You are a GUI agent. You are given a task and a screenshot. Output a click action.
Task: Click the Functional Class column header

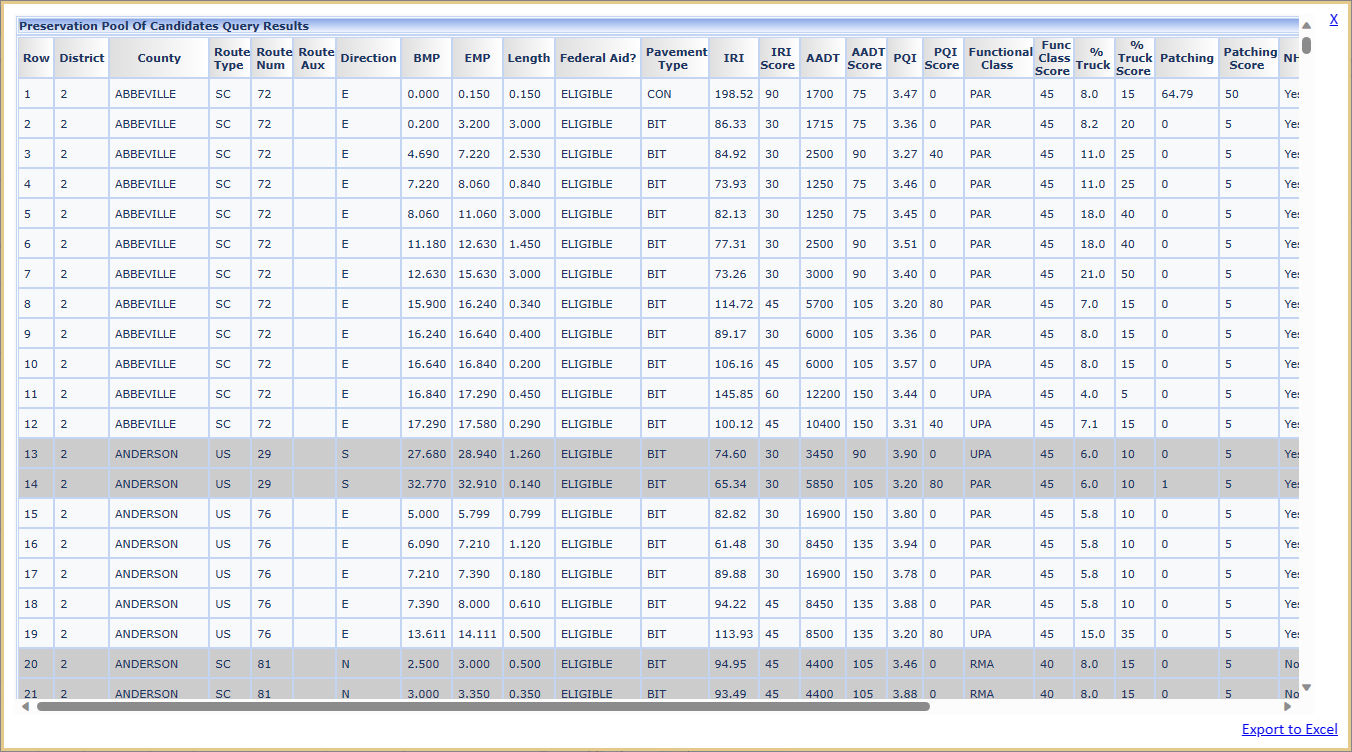tap(998, 58)
